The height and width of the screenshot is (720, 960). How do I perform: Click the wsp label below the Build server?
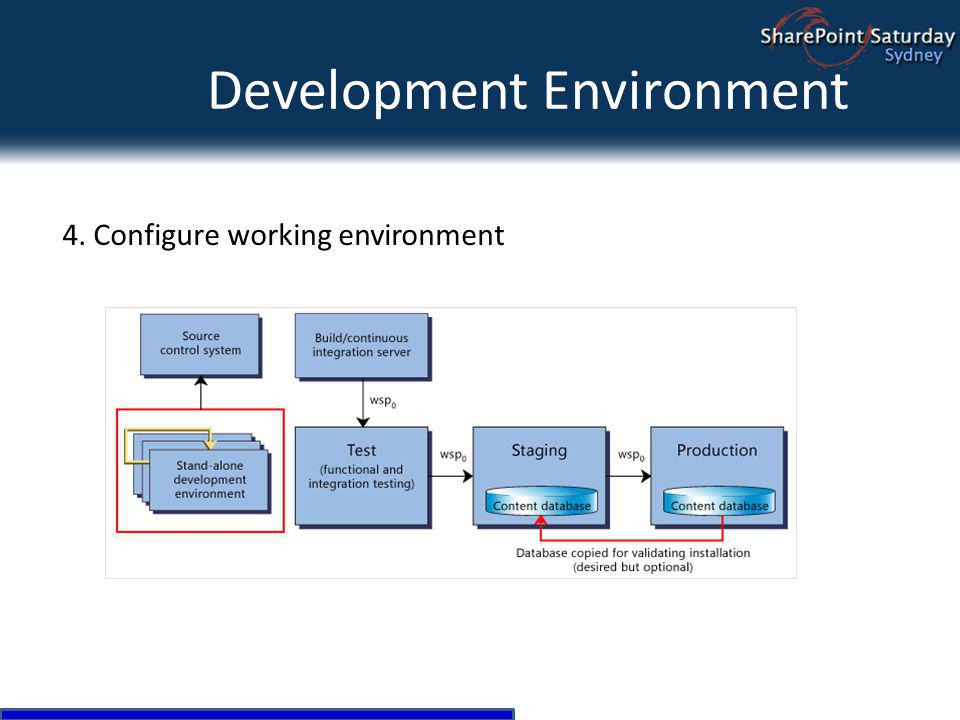click(x=383, y=401)
